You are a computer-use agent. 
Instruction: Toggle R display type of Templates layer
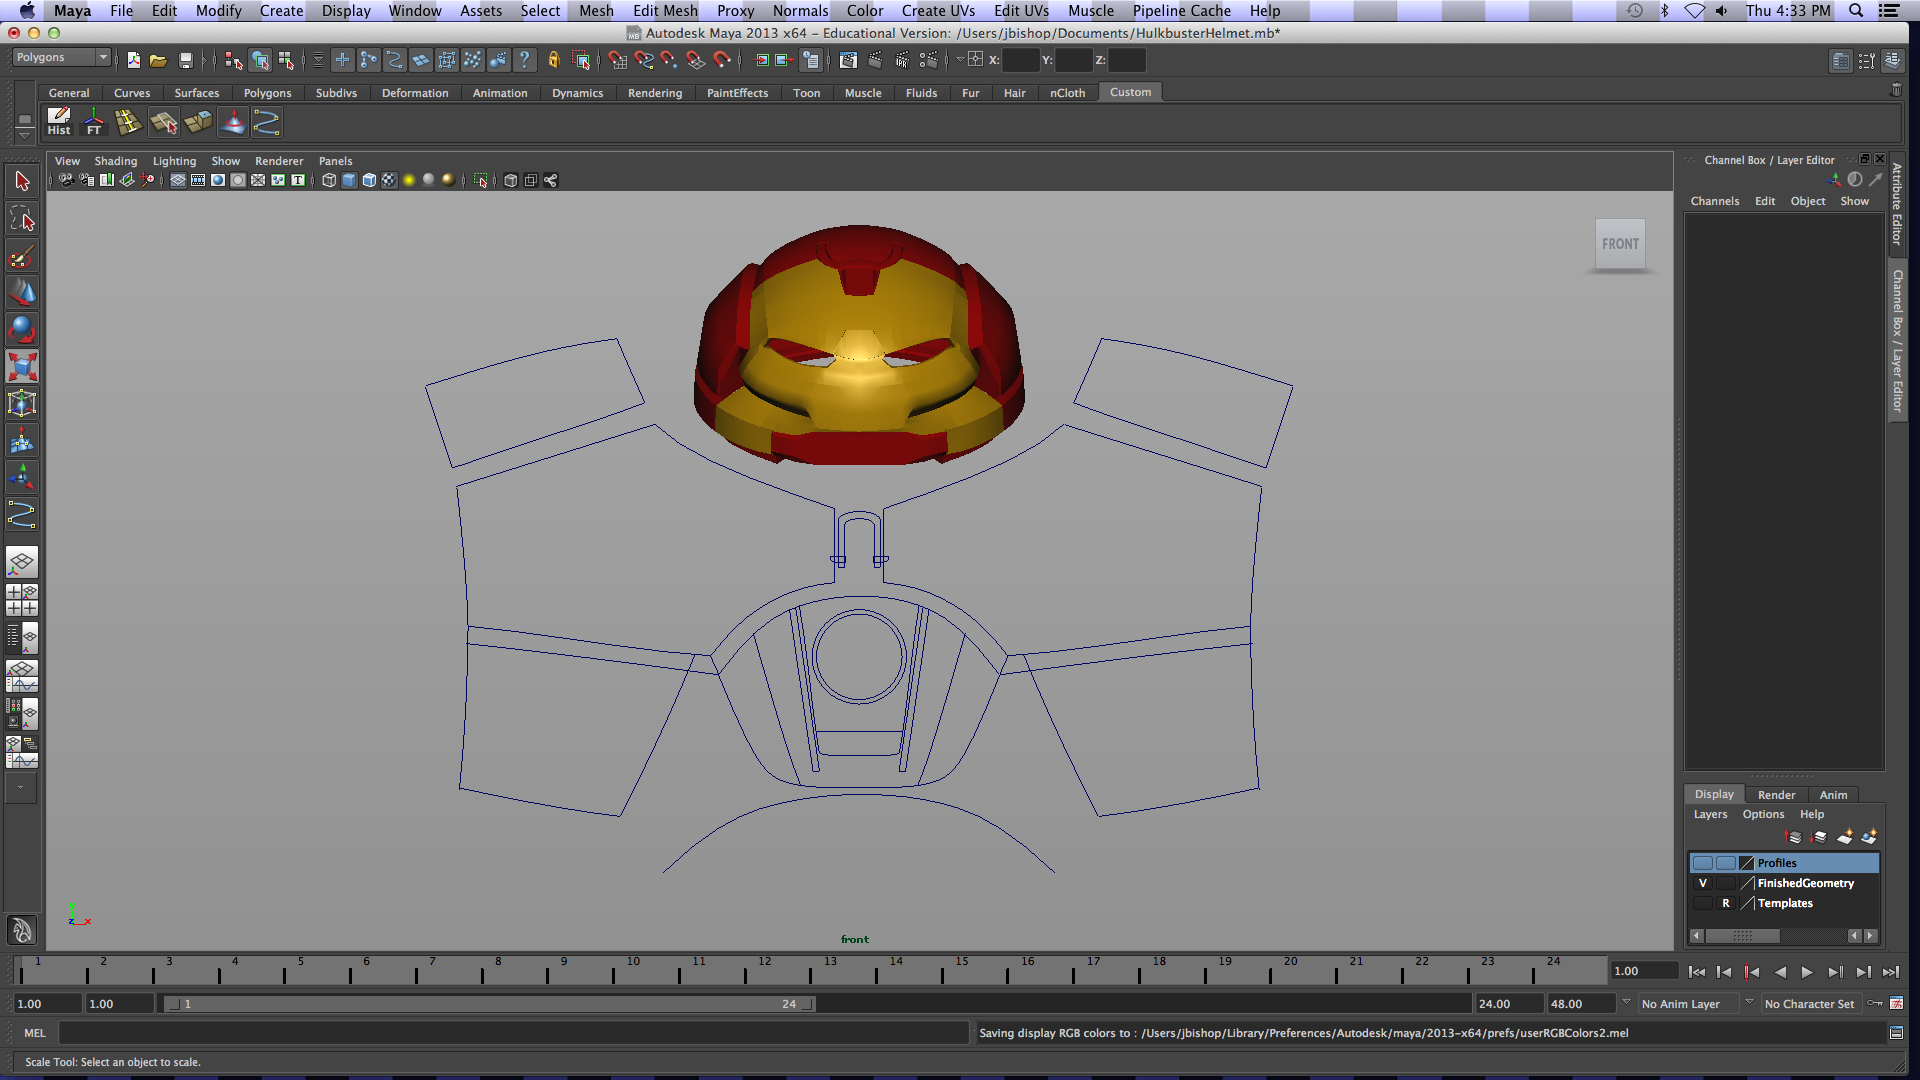point(1725,903)
